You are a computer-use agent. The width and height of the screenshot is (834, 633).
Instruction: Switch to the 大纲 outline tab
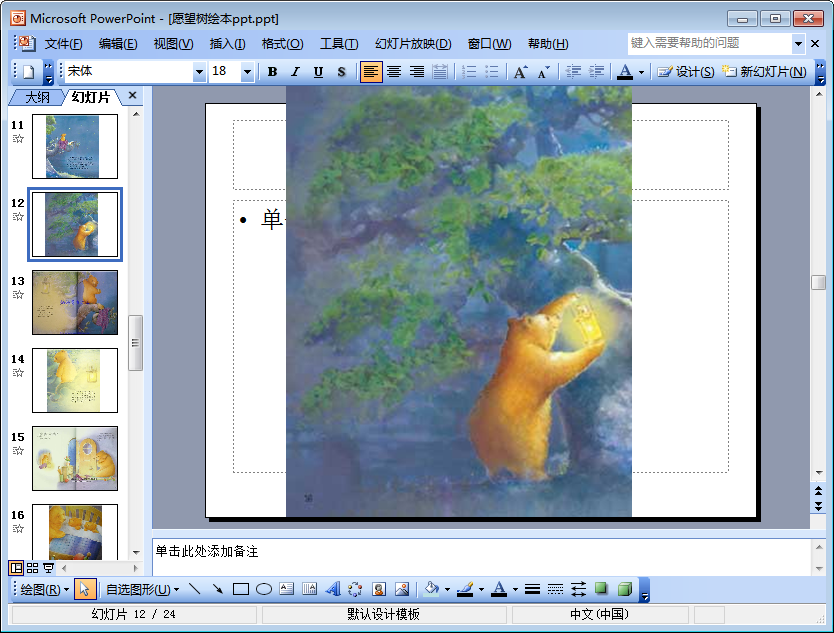(x=37, y=97)
